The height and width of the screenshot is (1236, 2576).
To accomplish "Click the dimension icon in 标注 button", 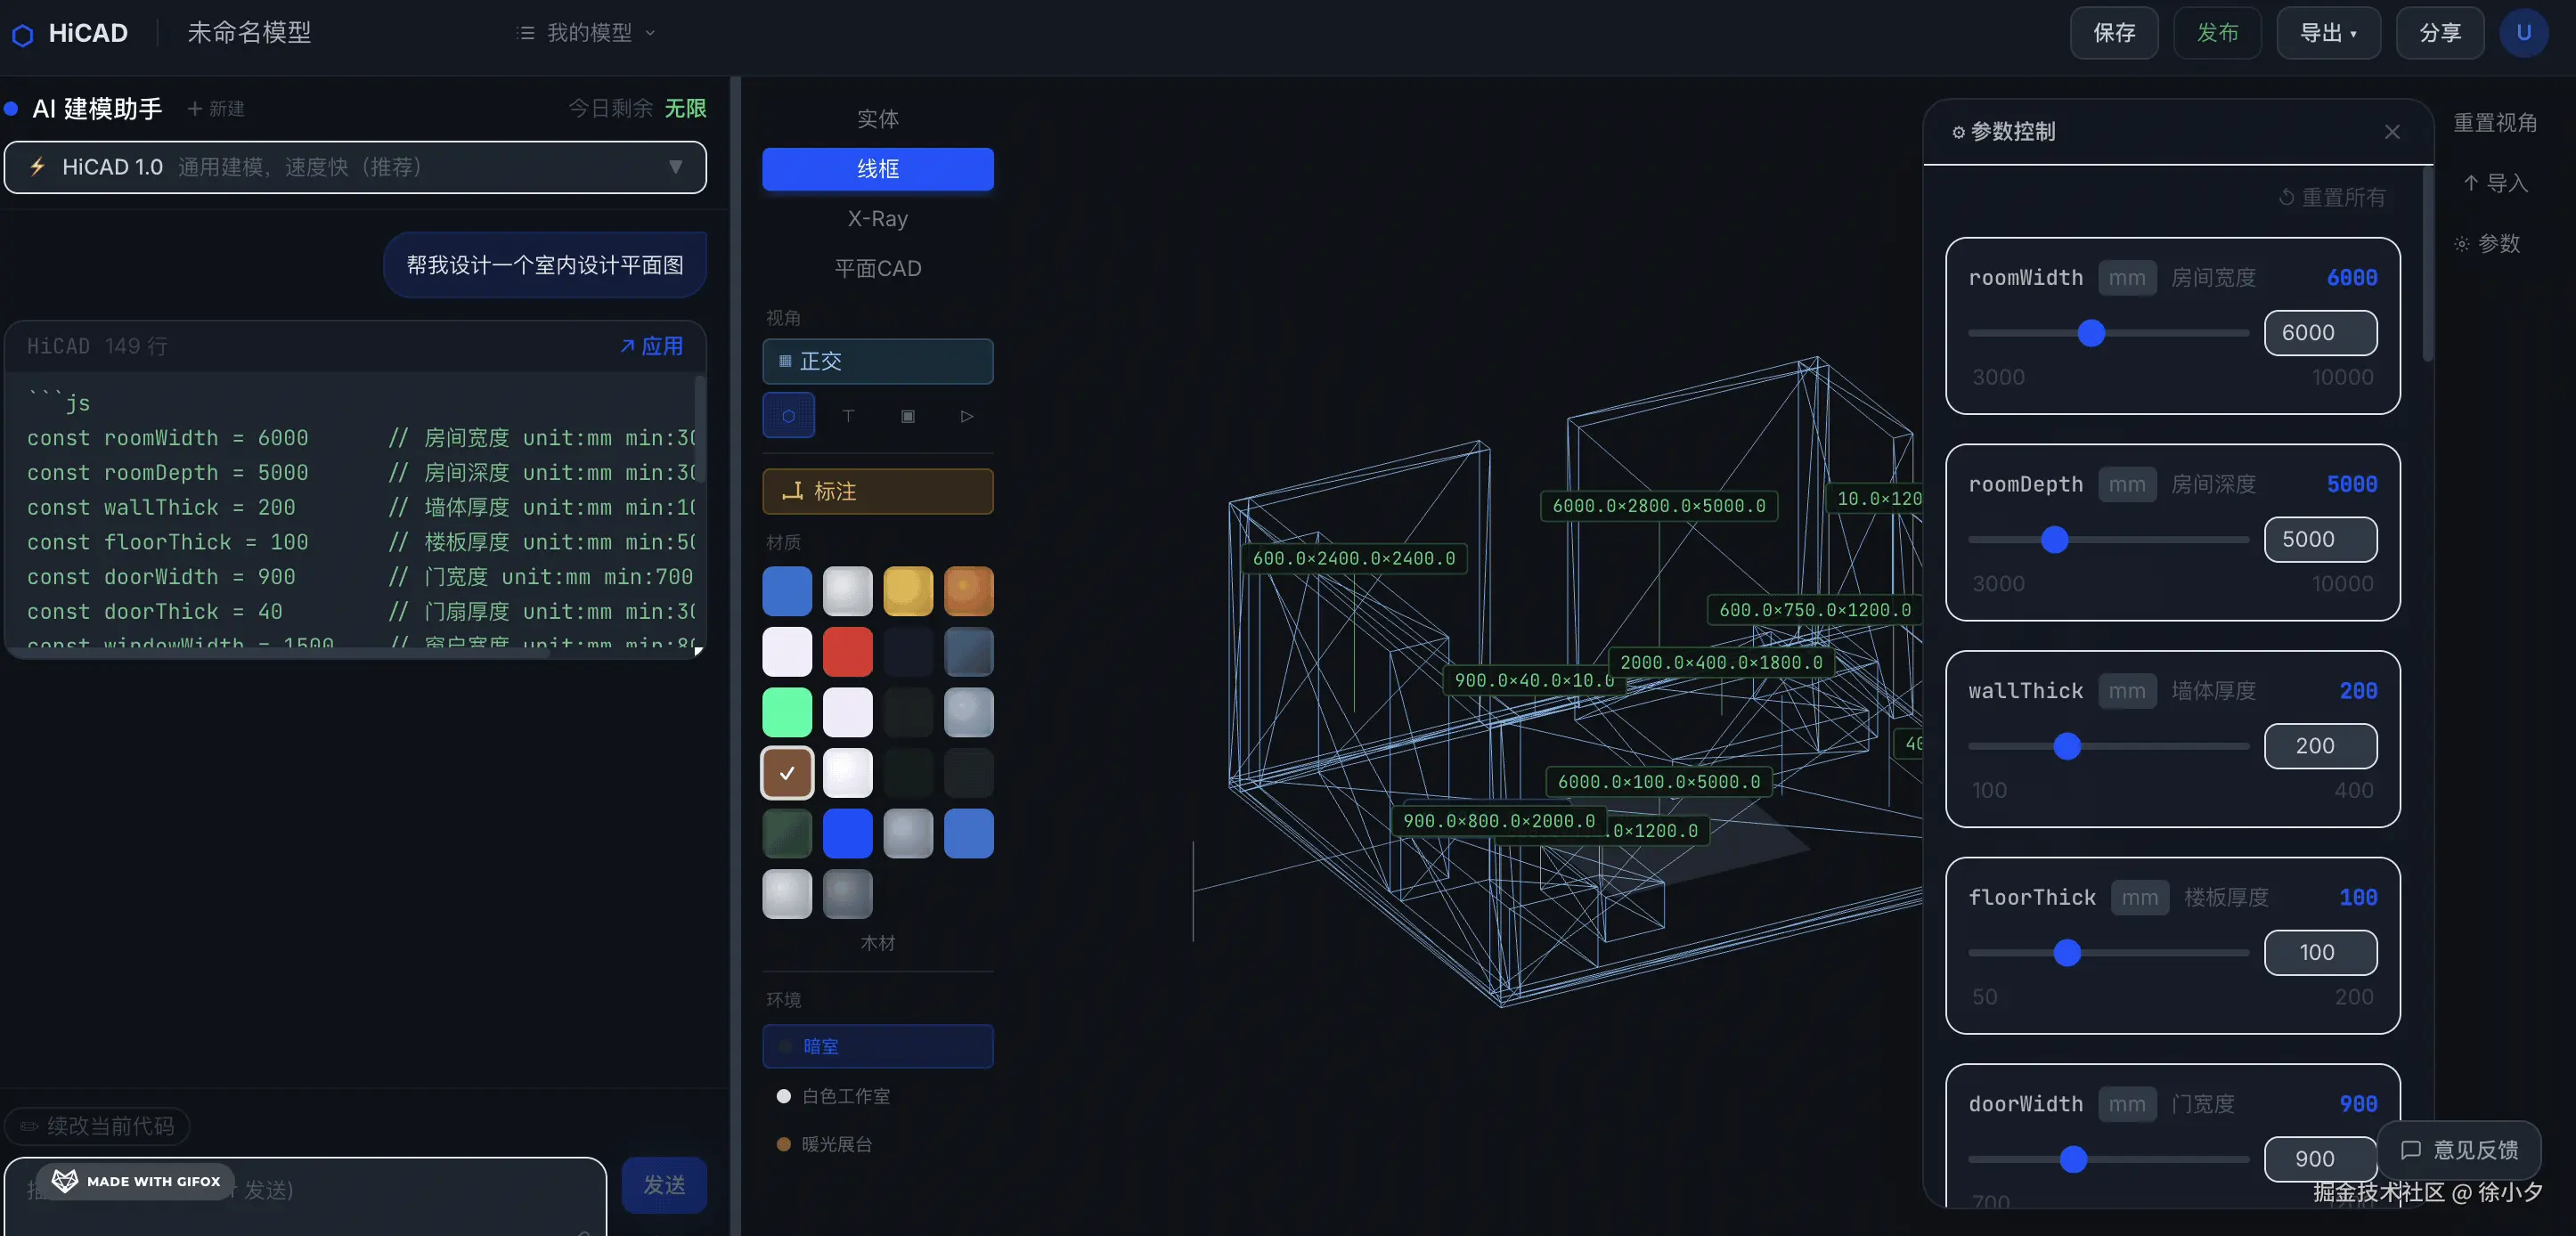I will click(x=792, y=491).
